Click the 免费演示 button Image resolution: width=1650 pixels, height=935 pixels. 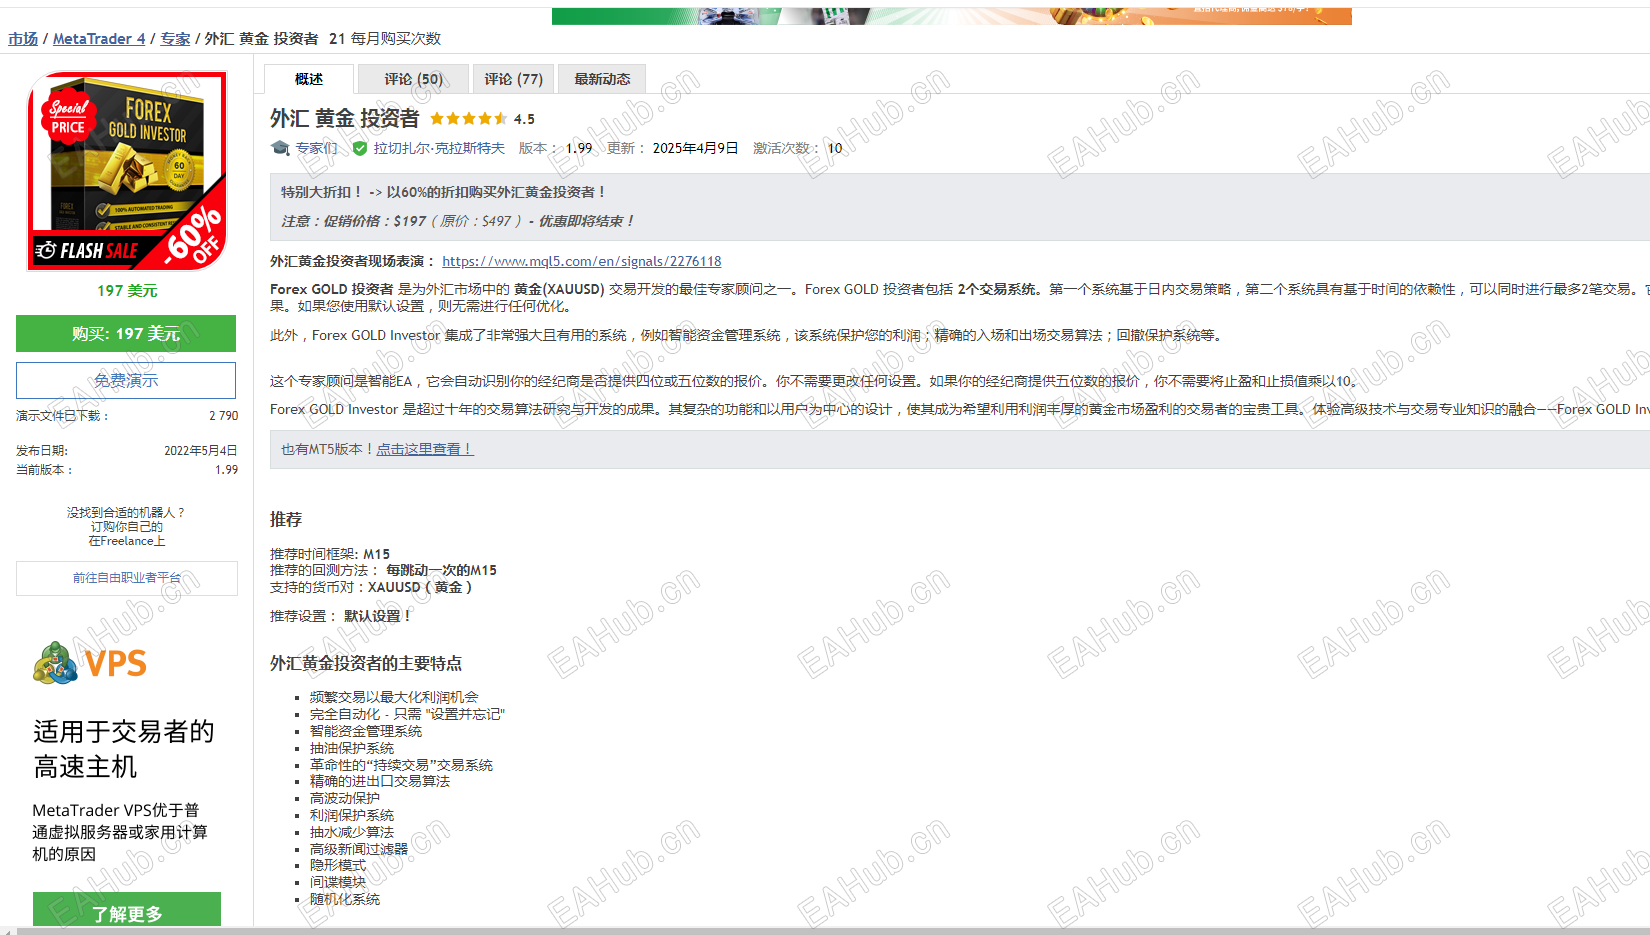tap(126, 381)
